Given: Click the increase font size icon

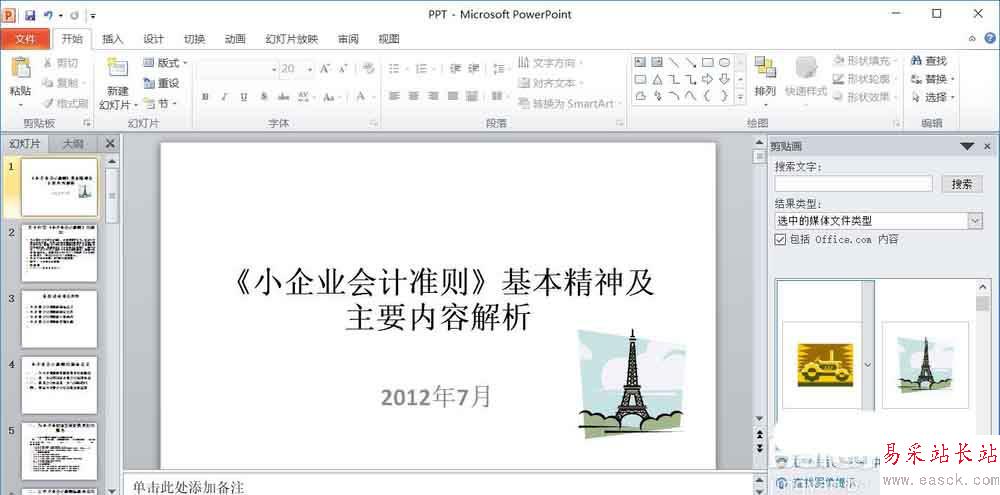Looking at the screenshot, I should [x=325, y=68].
